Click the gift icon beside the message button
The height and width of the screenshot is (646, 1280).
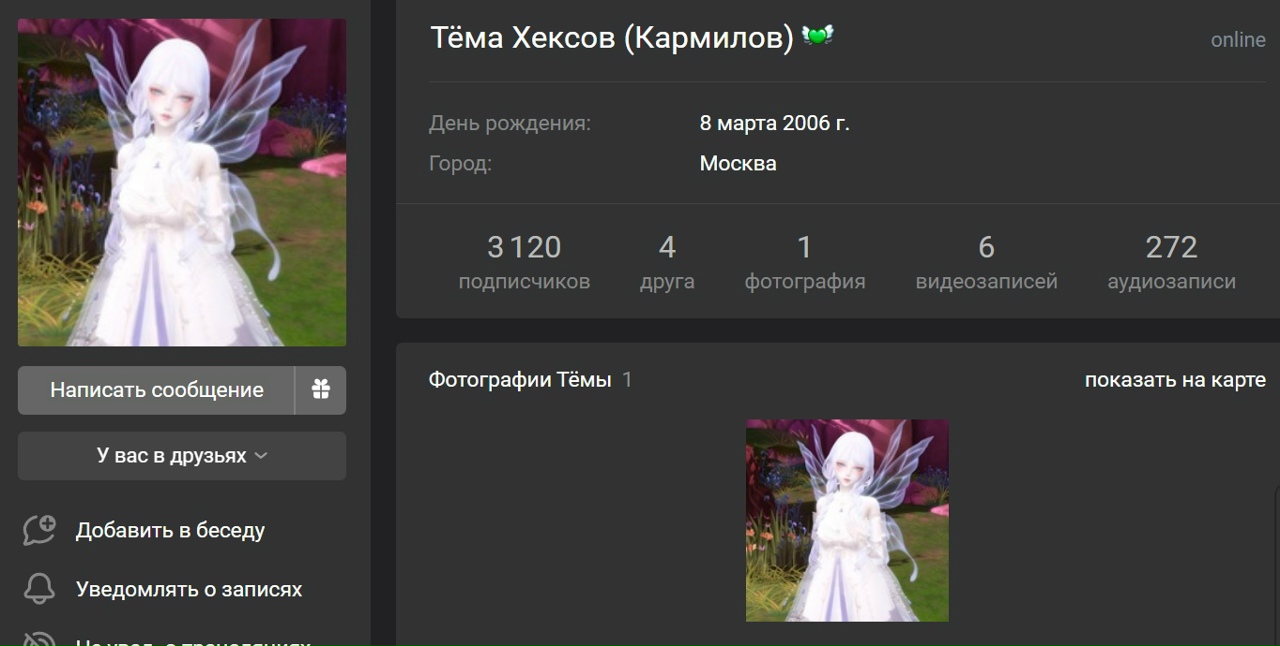tap(320, 390)
